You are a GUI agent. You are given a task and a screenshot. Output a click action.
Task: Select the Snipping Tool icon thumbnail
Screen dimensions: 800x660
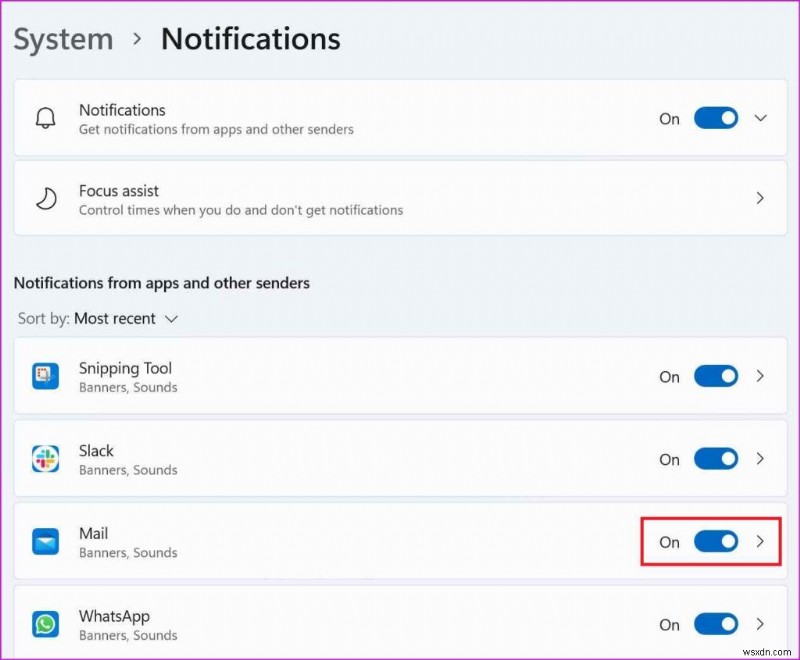45,377
